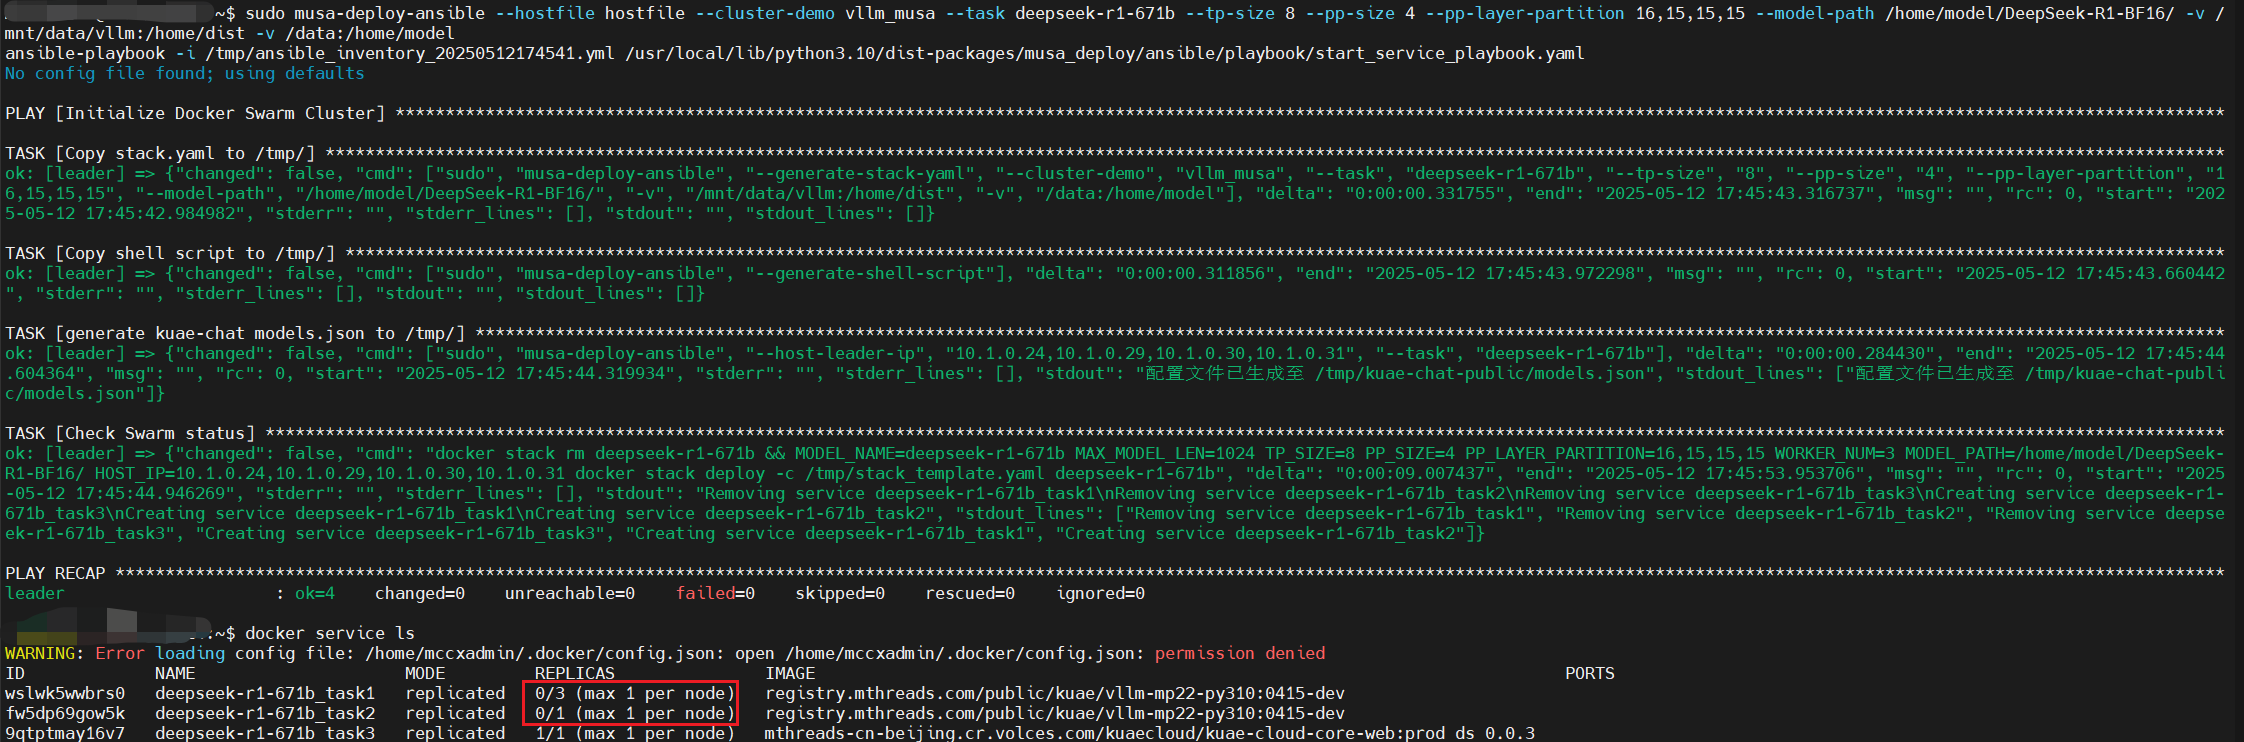Click "replicated" mode in the task1 row
The width and height of the screenshot is (2244, 742).
[455, 693]
